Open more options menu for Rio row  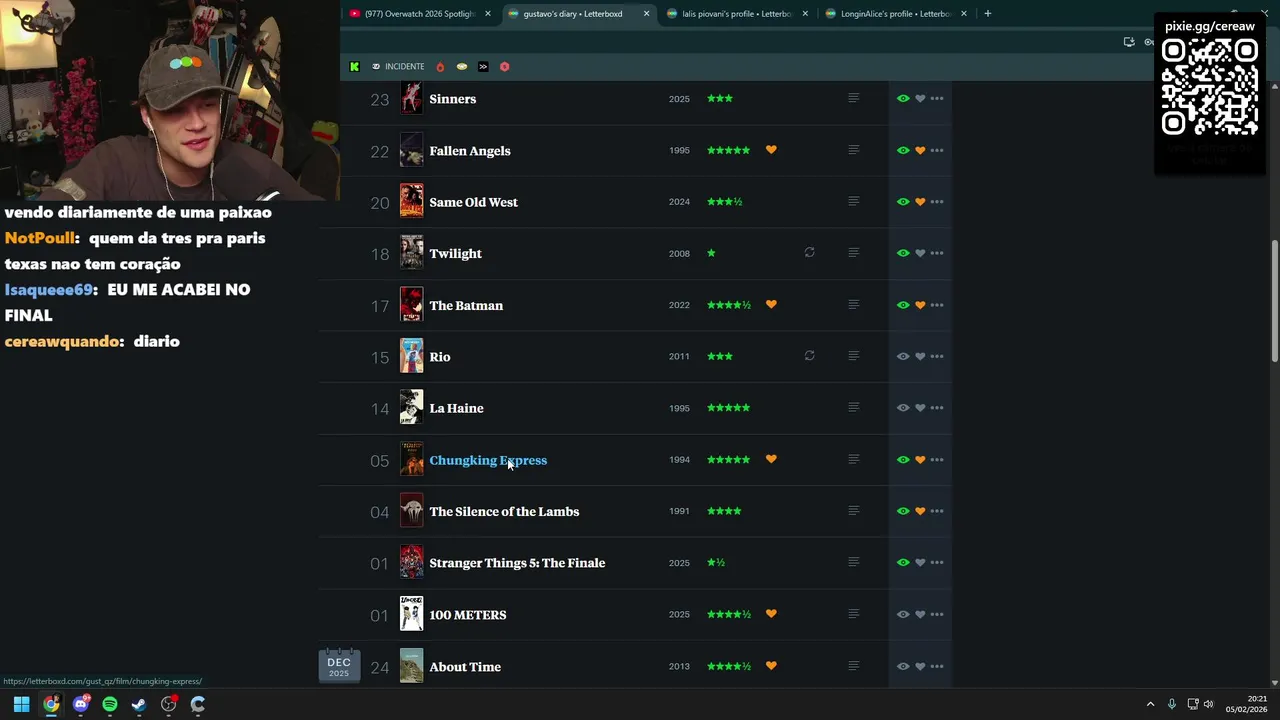937,356
